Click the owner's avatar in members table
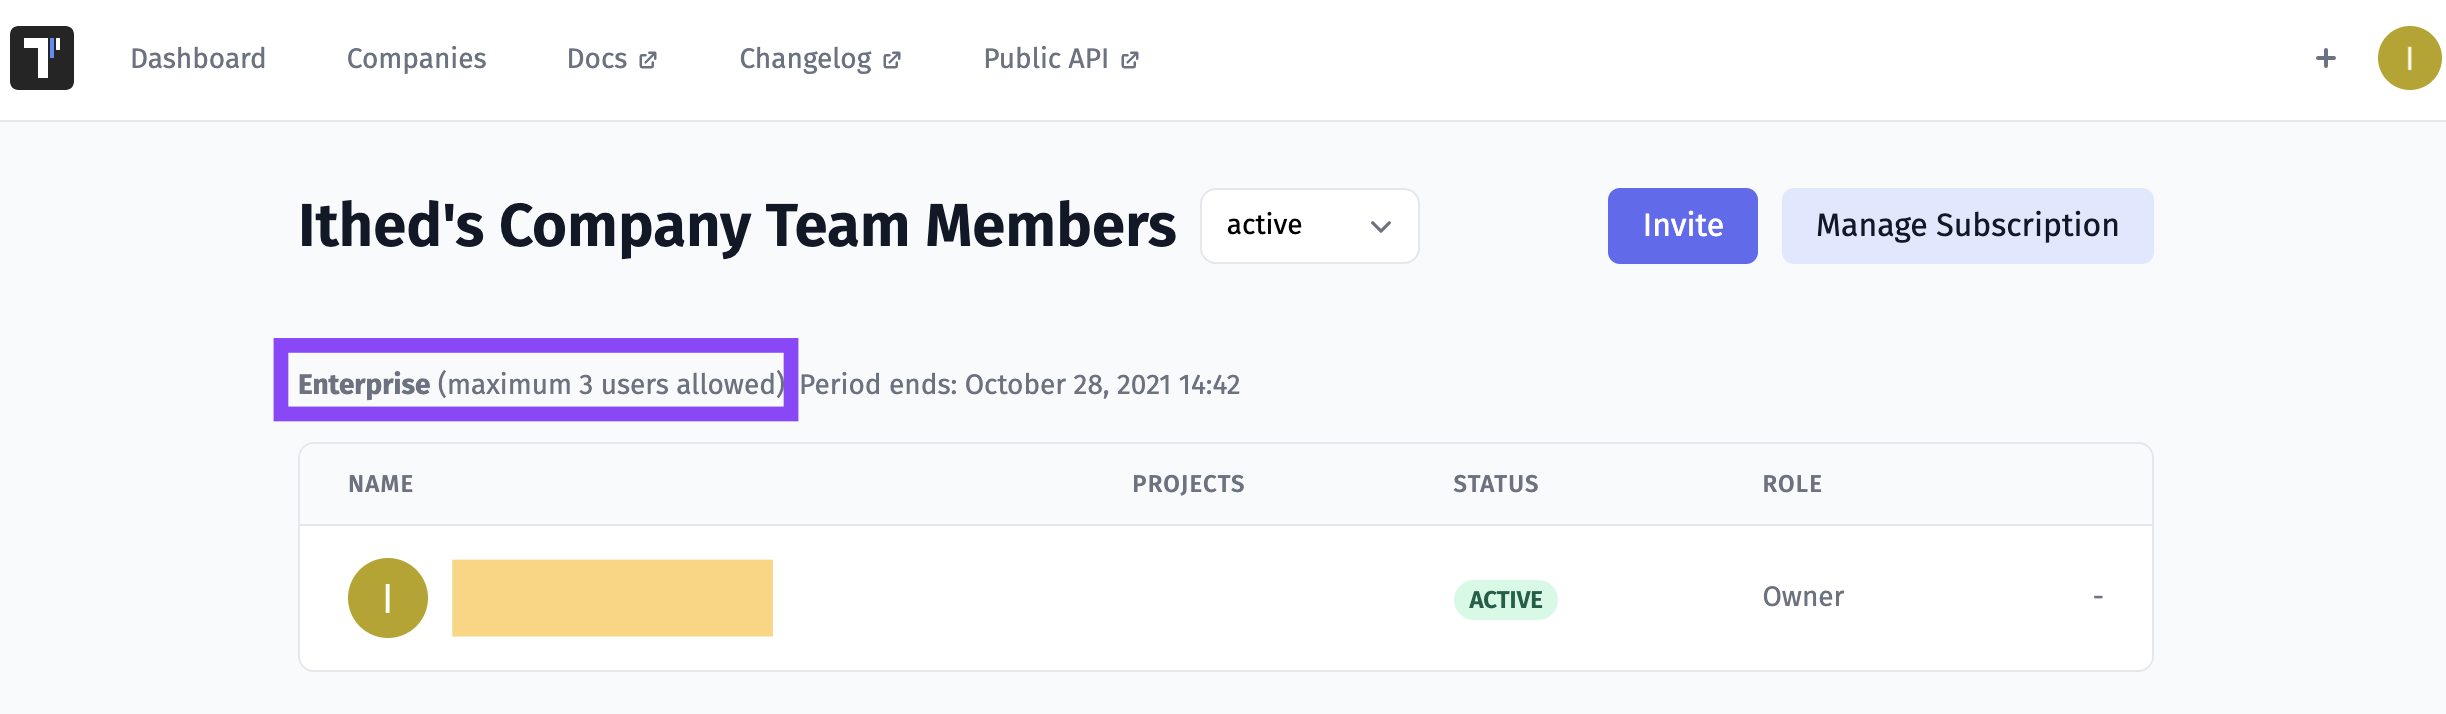2446x714 pixels. [x=388, y=598]
